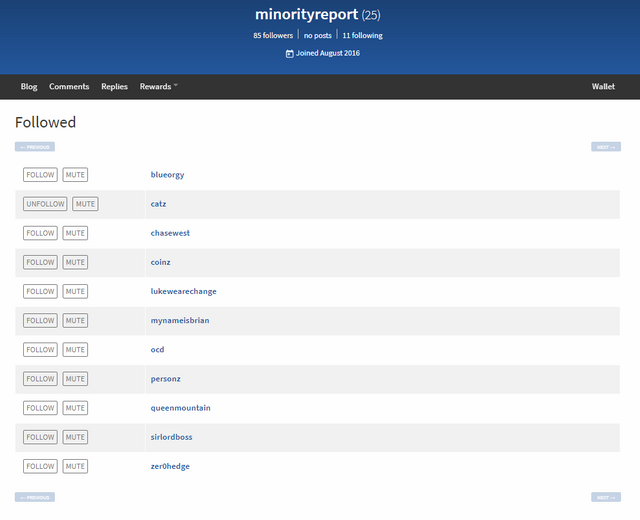The height and width of the screenshot is (520, 640).
Task: Mute user lukewearechange
Action: coord(75,291)
